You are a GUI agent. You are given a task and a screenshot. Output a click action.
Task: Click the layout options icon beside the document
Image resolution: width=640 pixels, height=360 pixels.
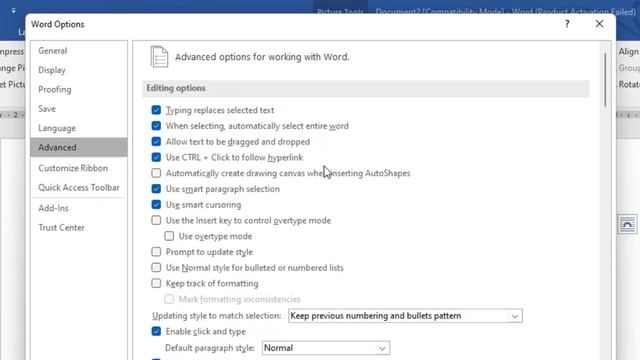point(627,224)
